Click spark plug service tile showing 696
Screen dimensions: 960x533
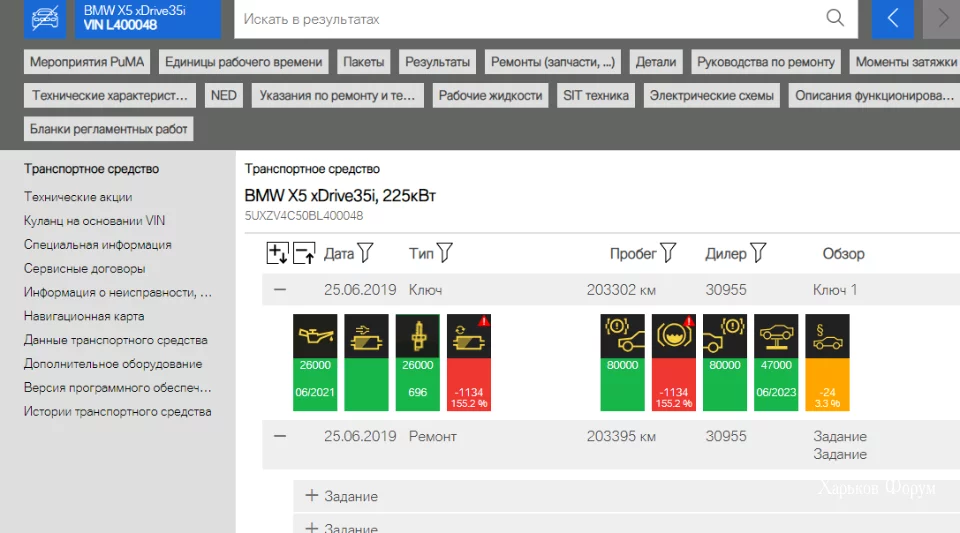tap(418, 362)
